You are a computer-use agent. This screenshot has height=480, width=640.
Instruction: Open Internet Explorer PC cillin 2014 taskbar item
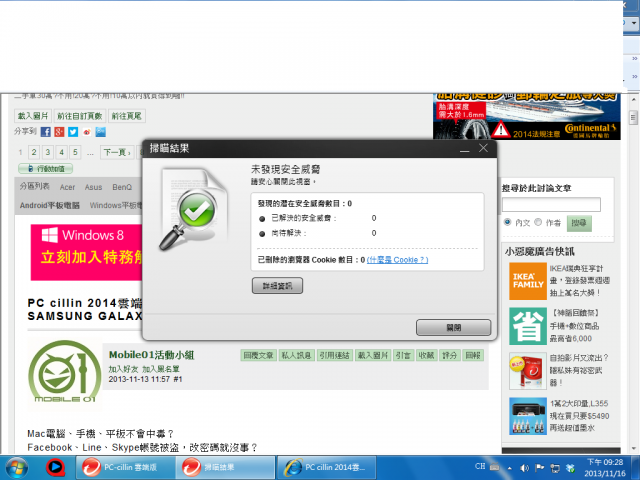click(327, 468)
